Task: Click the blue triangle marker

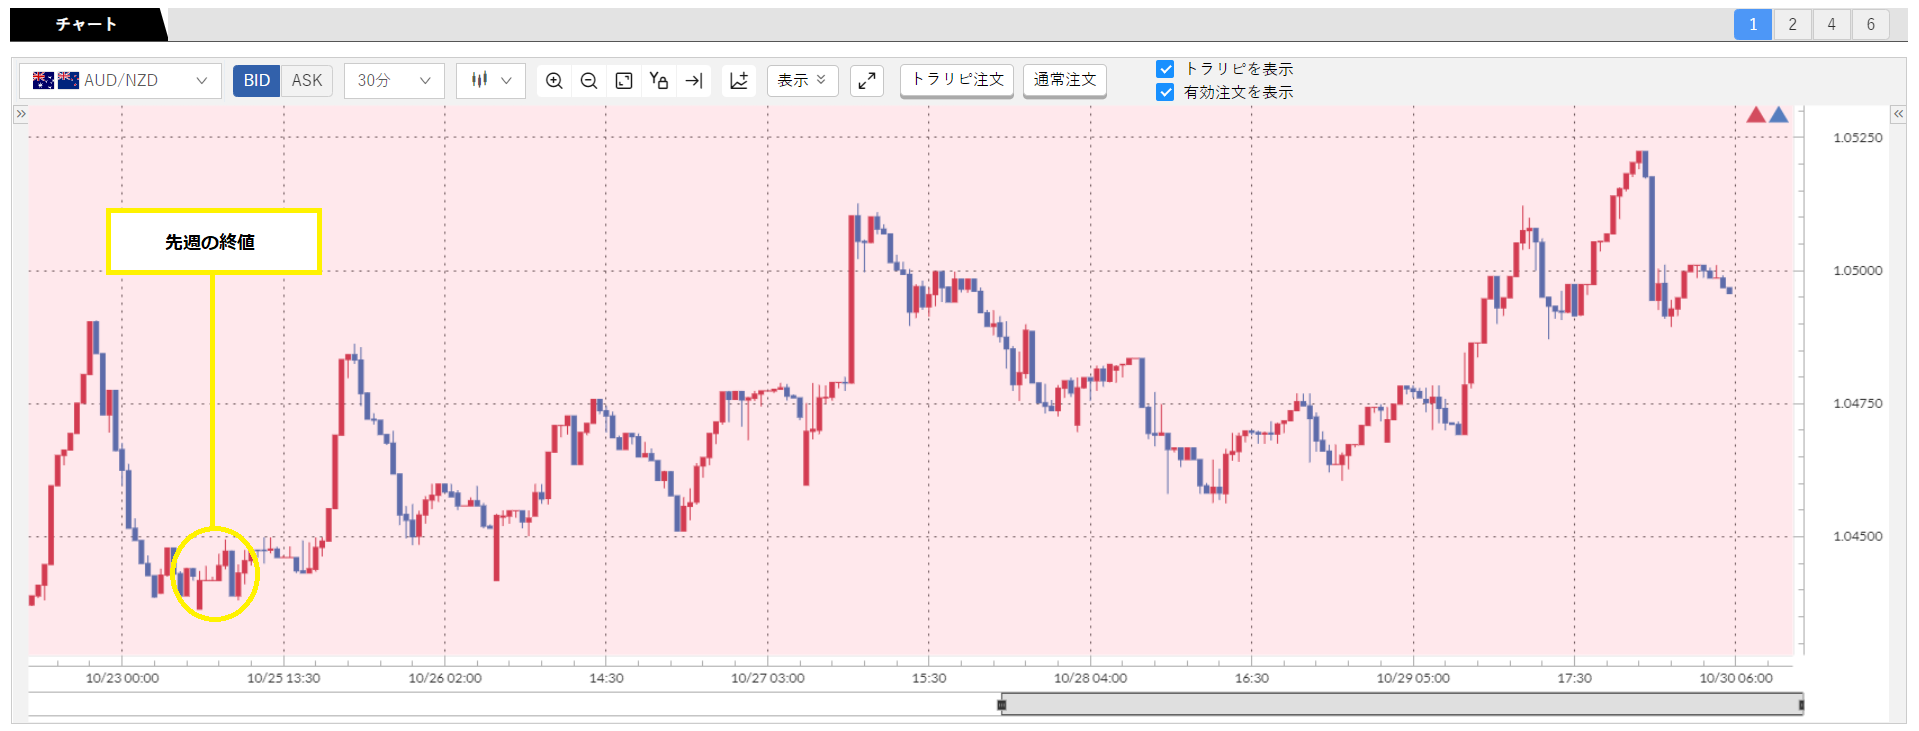Action: (1779, 115)
